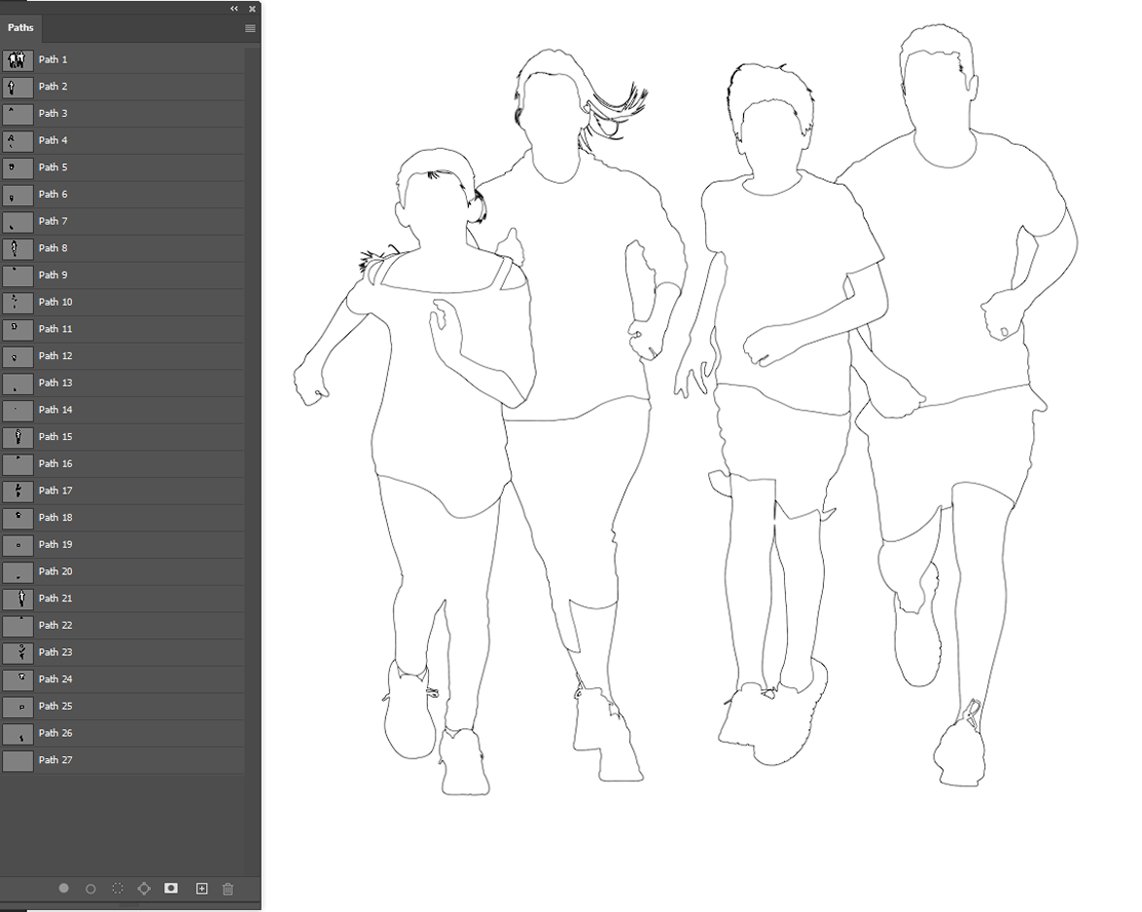Create a new path with plus icon

coord(201,888)
